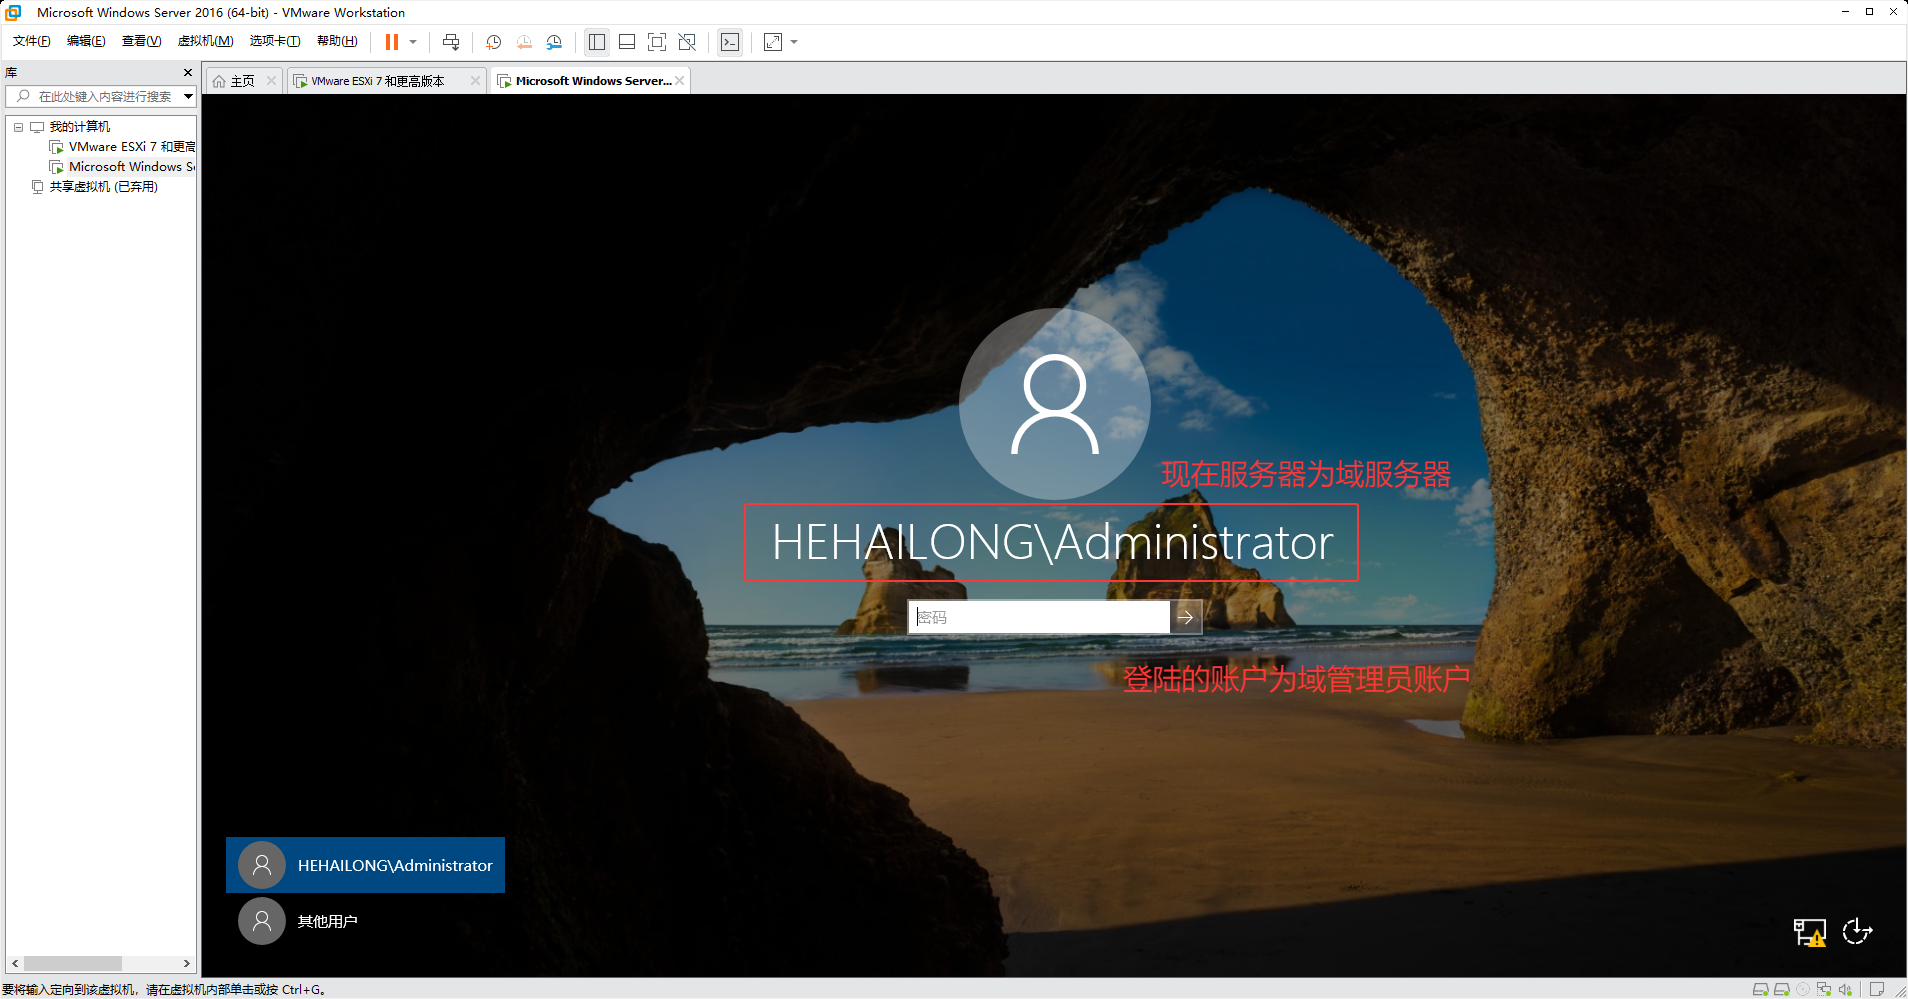Screen dimensions: 1908x999
Task: Toggle the console view button
Action: coord(730,42)
